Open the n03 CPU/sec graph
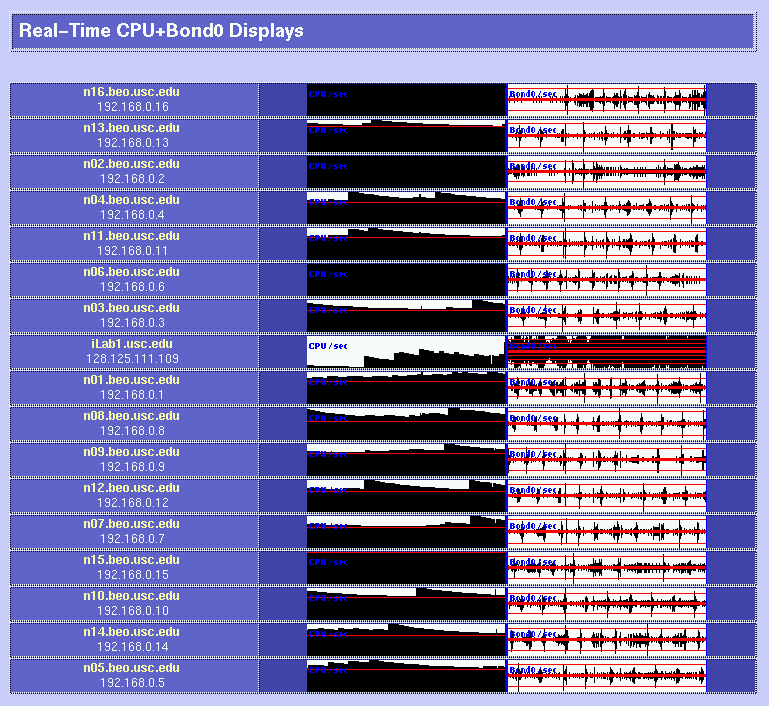The height and width of the screenshot is (706, 769). tap(406, 316)
